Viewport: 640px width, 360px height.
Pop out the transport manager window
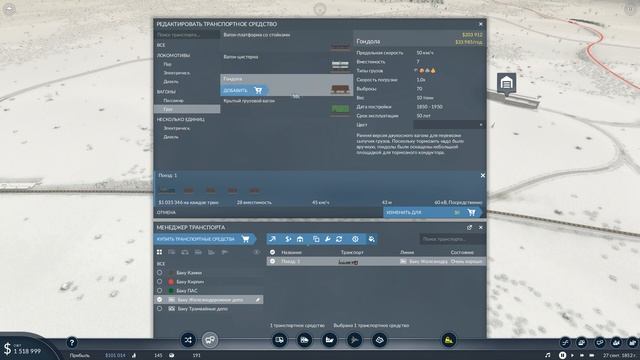click(469, 227)
